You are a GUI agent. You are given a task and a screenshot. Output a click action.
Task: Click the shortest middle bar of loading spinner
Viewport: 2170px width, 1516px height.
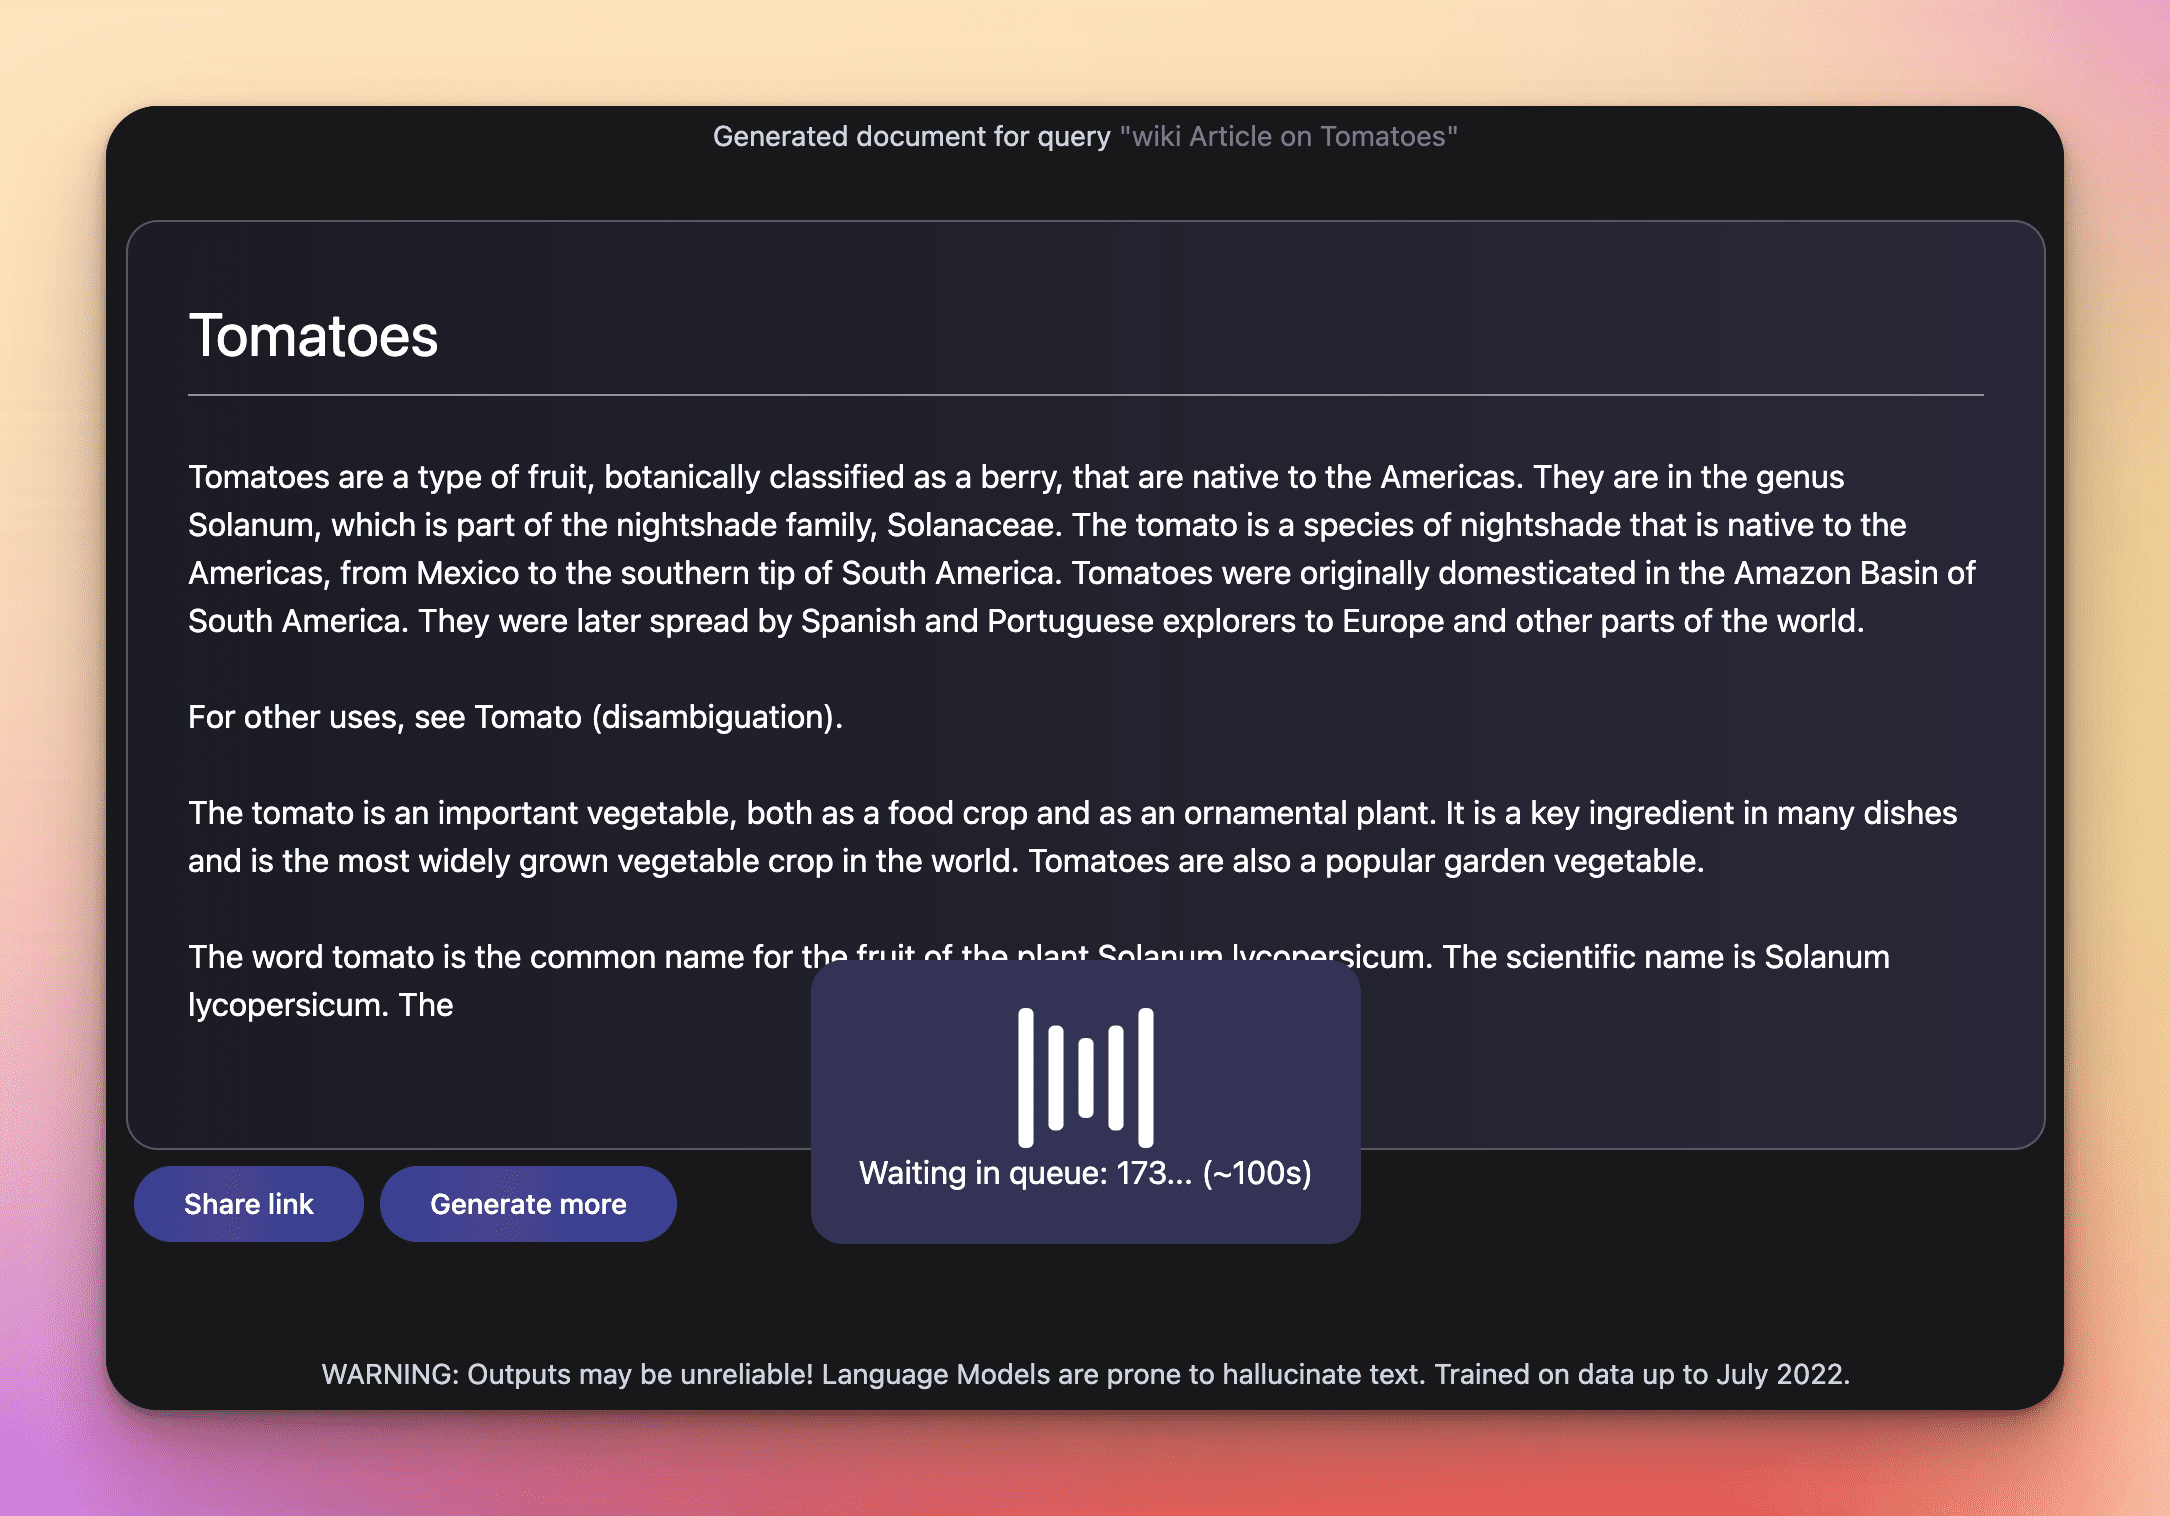[1085, 1077]
